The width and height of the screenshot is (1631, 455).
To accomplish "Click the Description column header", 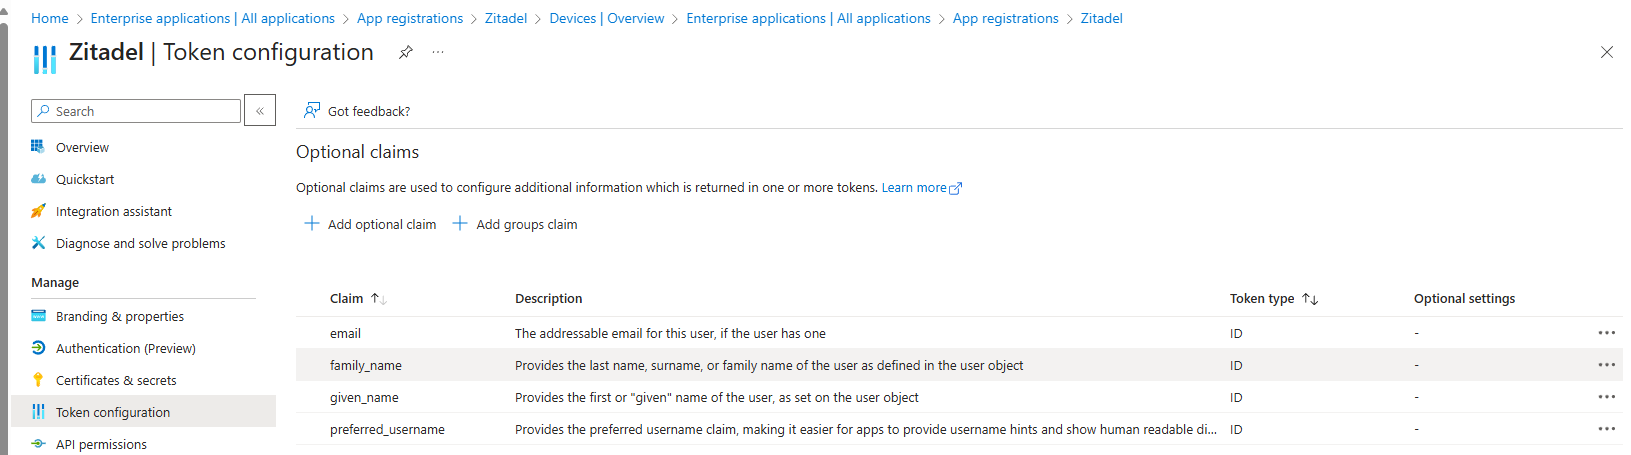I will (548, 298).
